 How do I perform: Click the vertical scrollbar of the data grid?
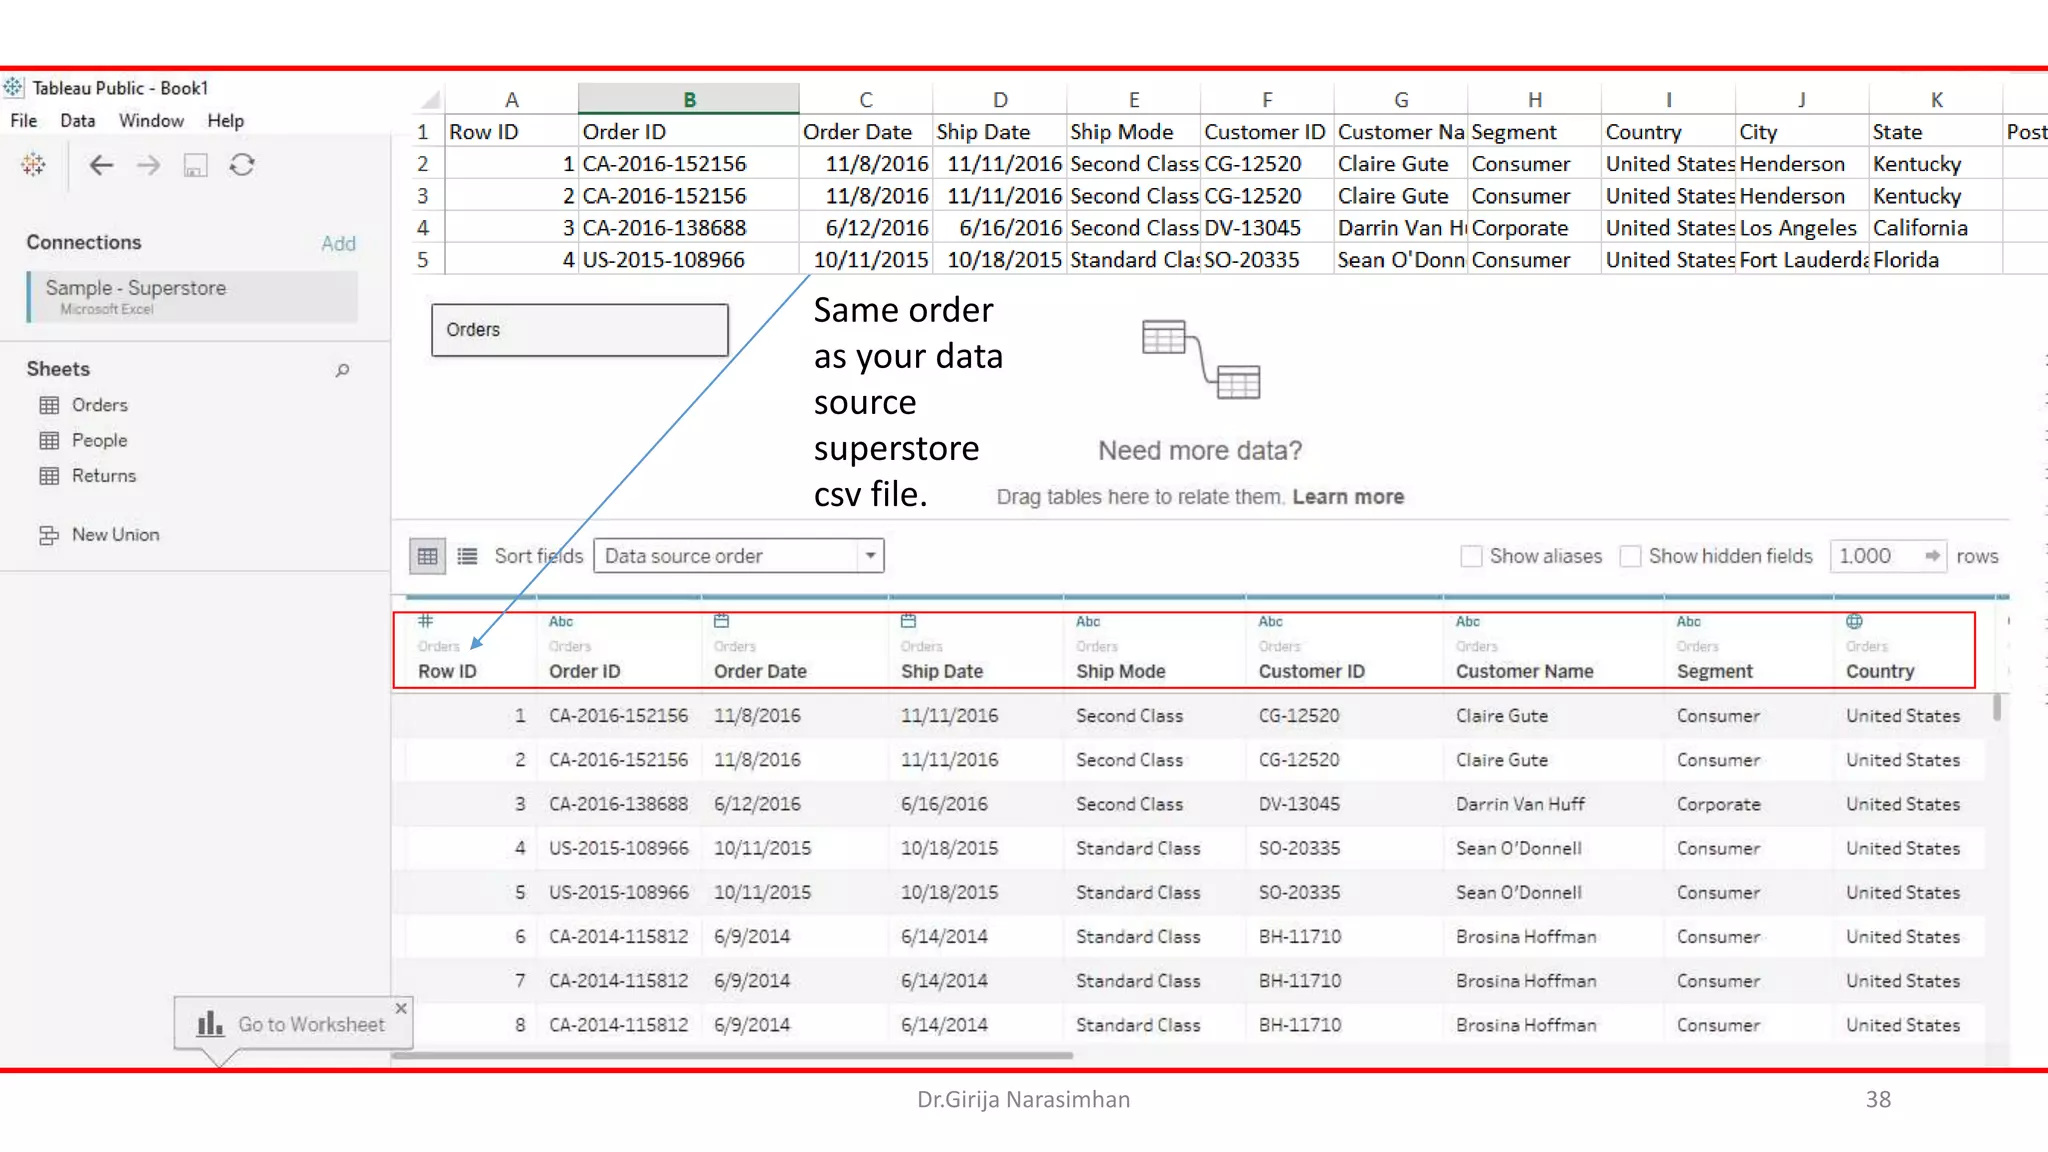click(x=1997, y=706)
